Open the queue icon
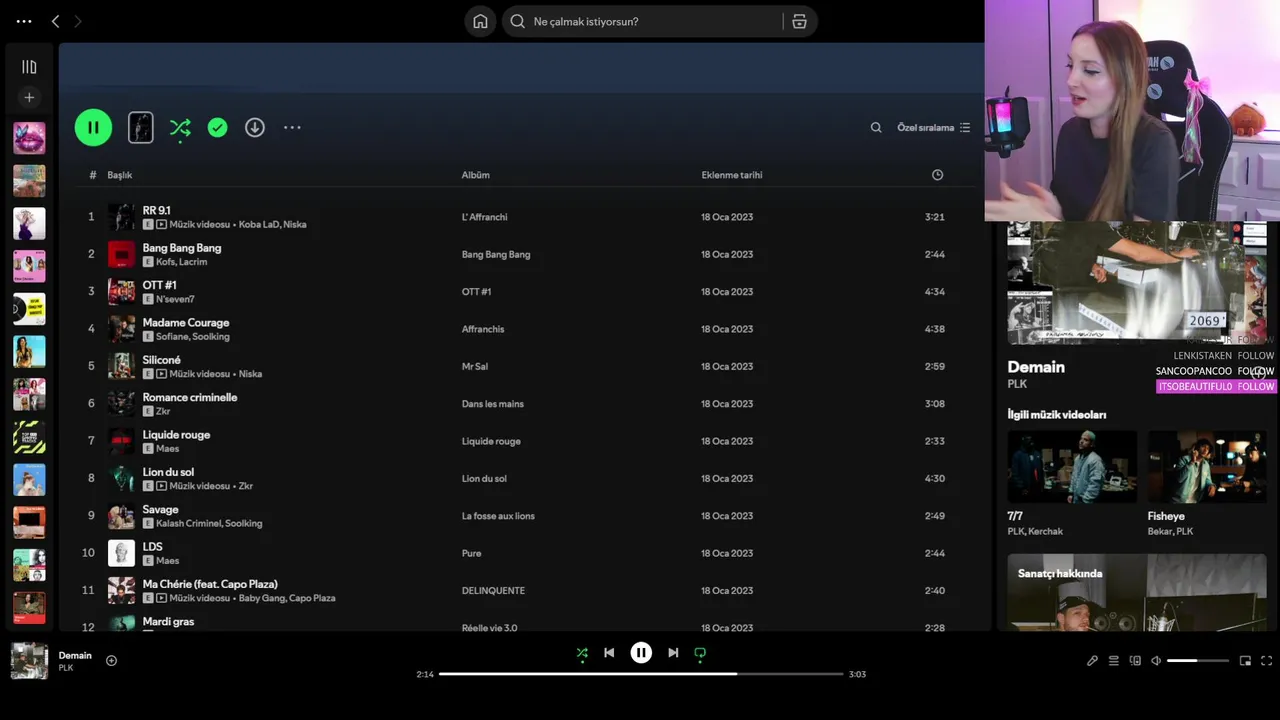This screenshot has height=720, width=1280. pyautogui.click(x=1114, y=661)
